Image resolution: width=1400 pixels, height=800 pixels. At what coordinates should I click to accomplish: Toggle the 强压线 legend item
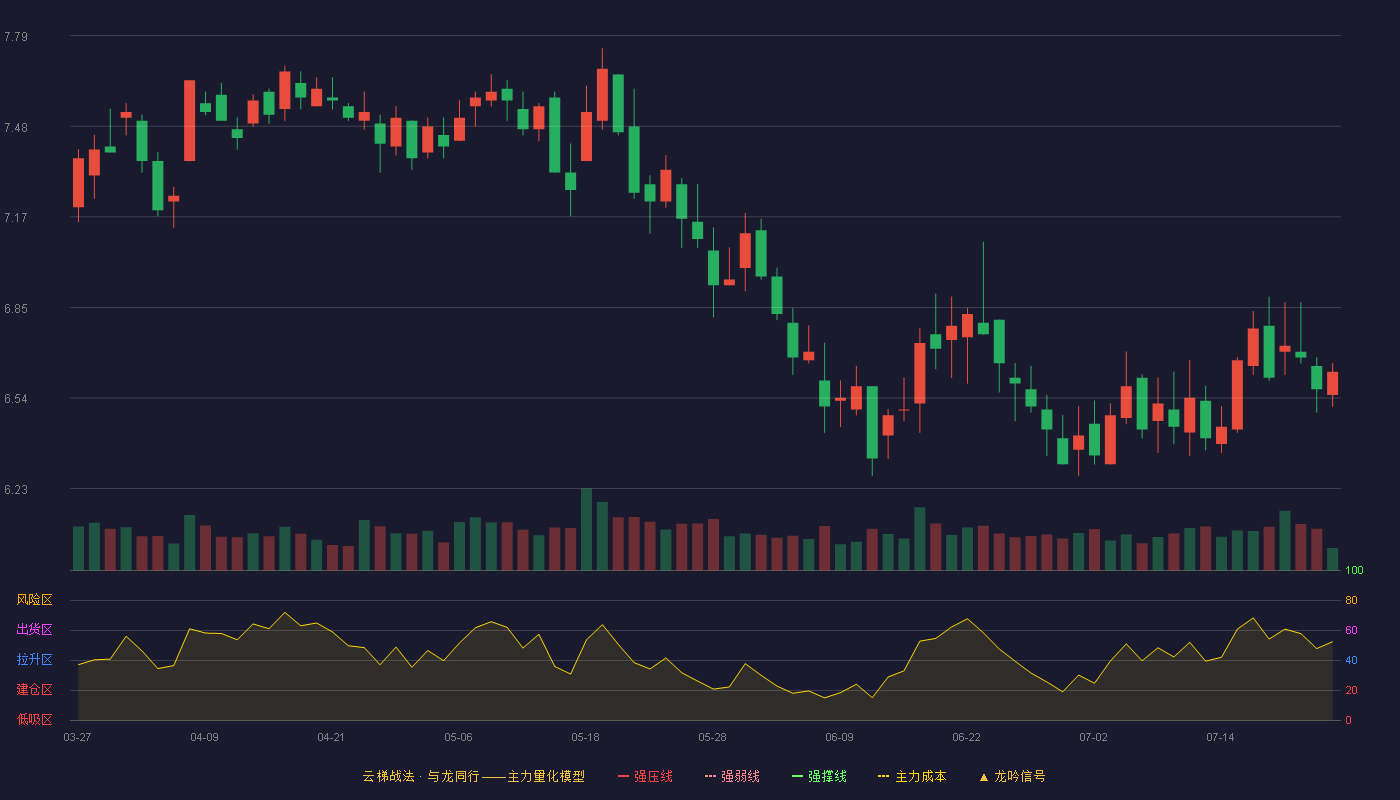click(x=645, y=776)
